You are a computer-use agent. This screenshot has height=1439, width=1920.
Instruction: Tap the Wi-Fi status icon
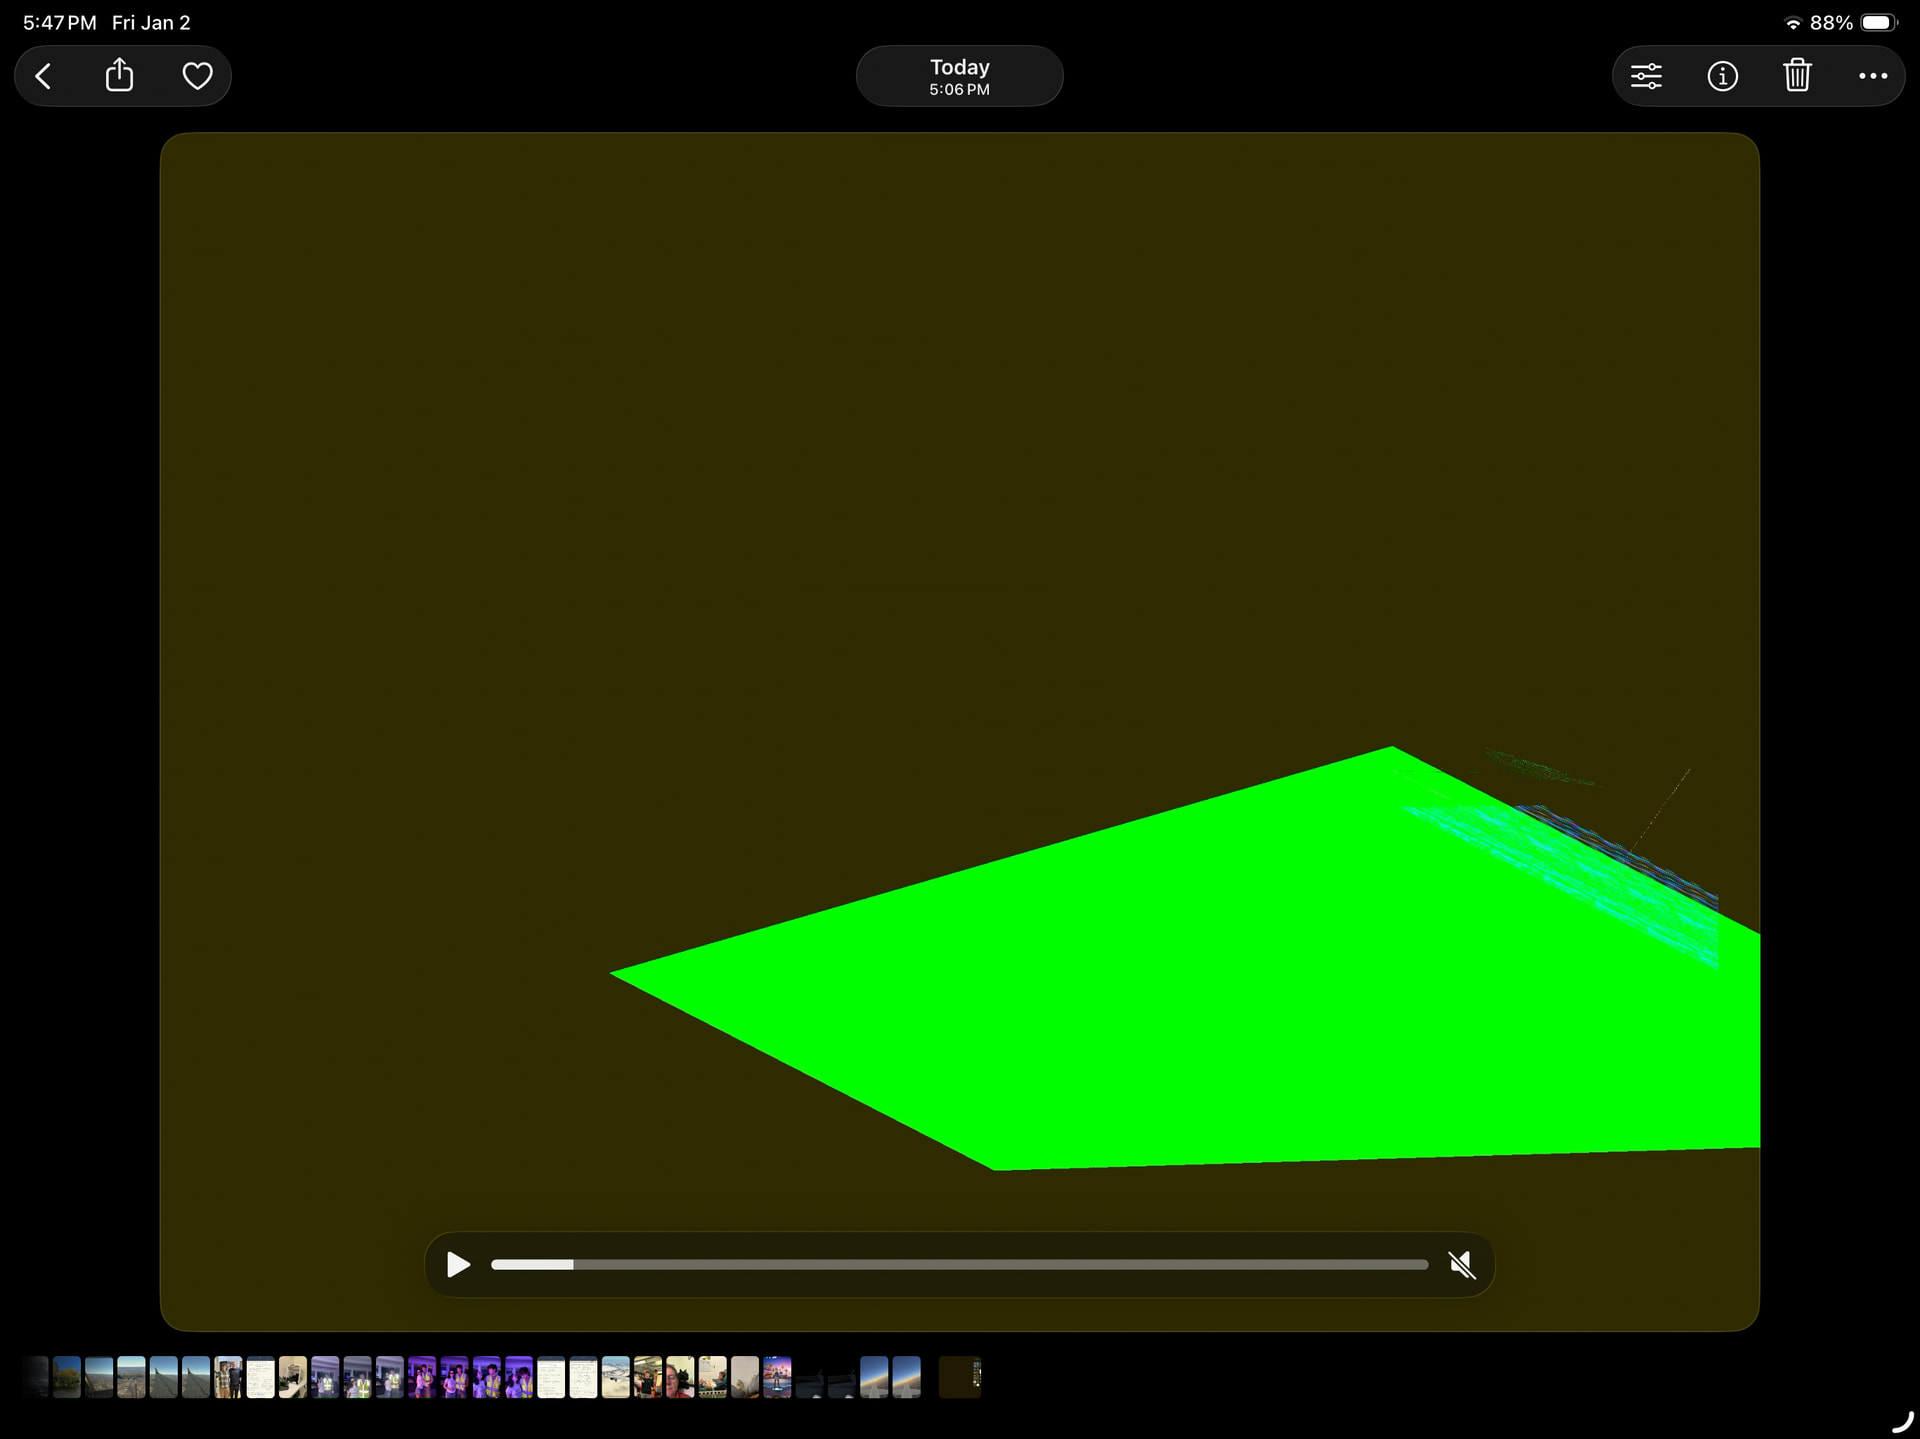pyautogui.click(x=1792, y=23)
